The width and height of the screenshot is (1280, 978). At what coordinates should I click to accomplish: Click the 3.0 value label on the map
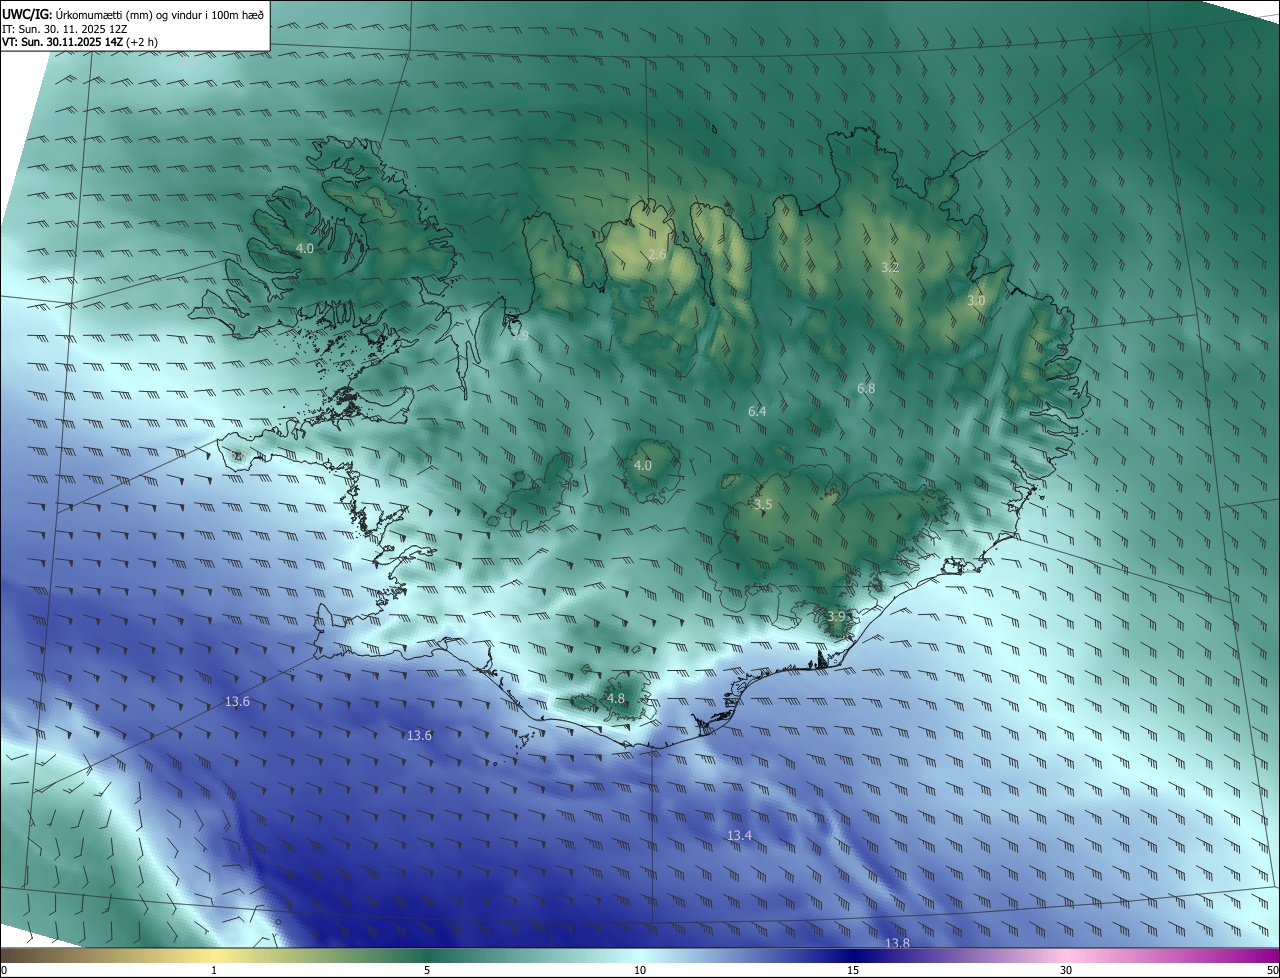pyautogui.click(x=976, y=300)
